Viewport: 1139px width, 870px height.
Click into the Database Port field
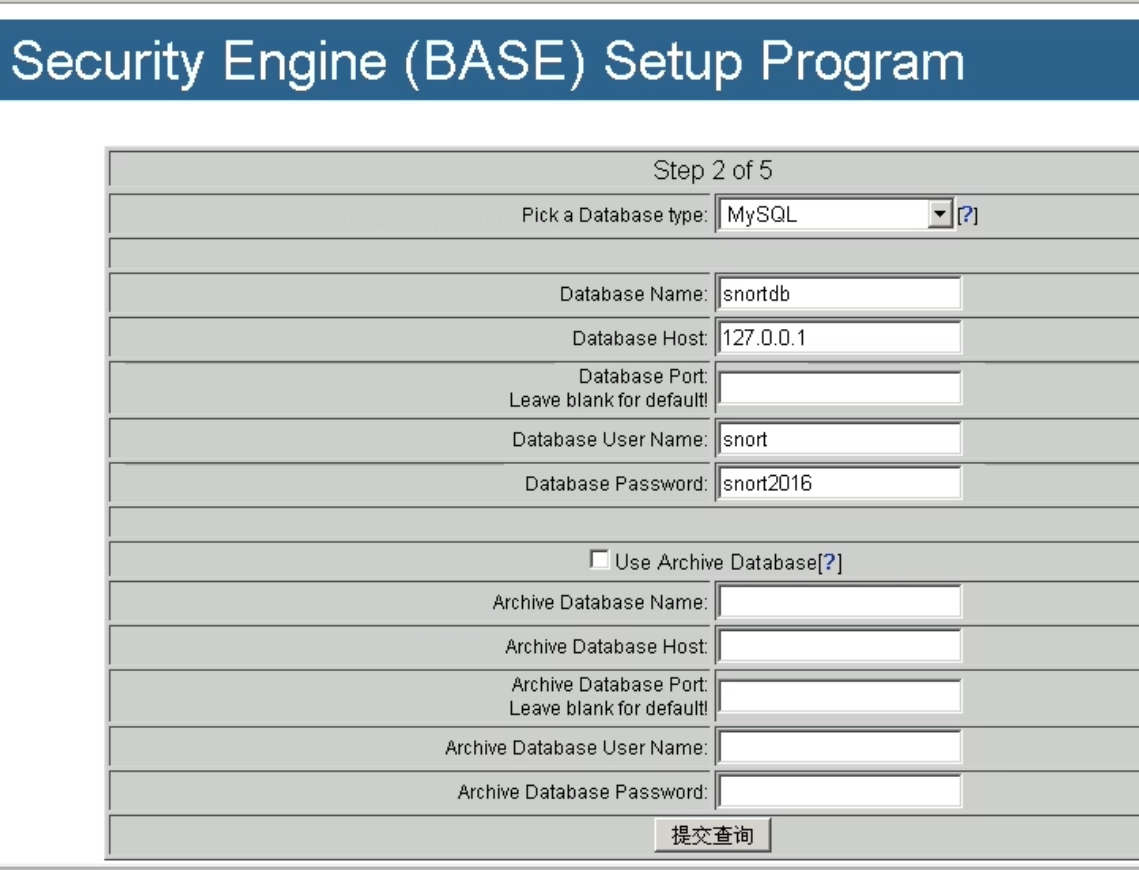tap(839, 388)
